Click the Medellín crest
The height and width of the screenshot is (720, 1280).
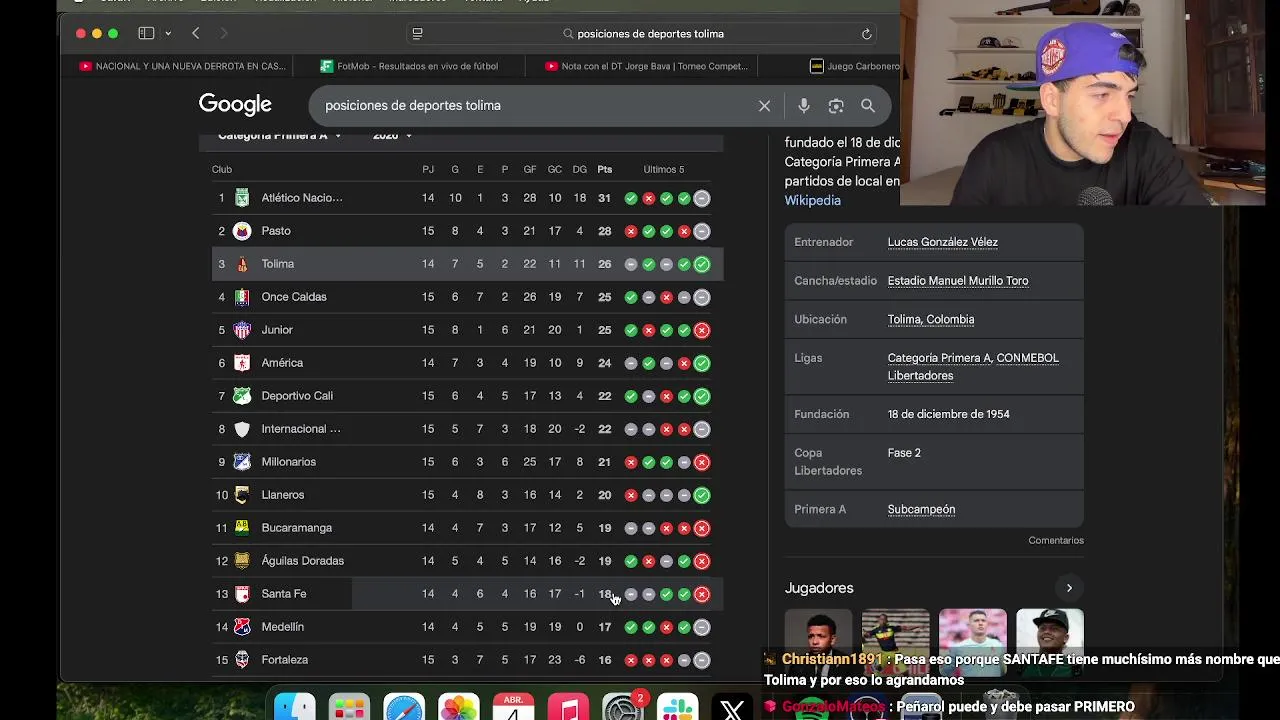point(242,627)
